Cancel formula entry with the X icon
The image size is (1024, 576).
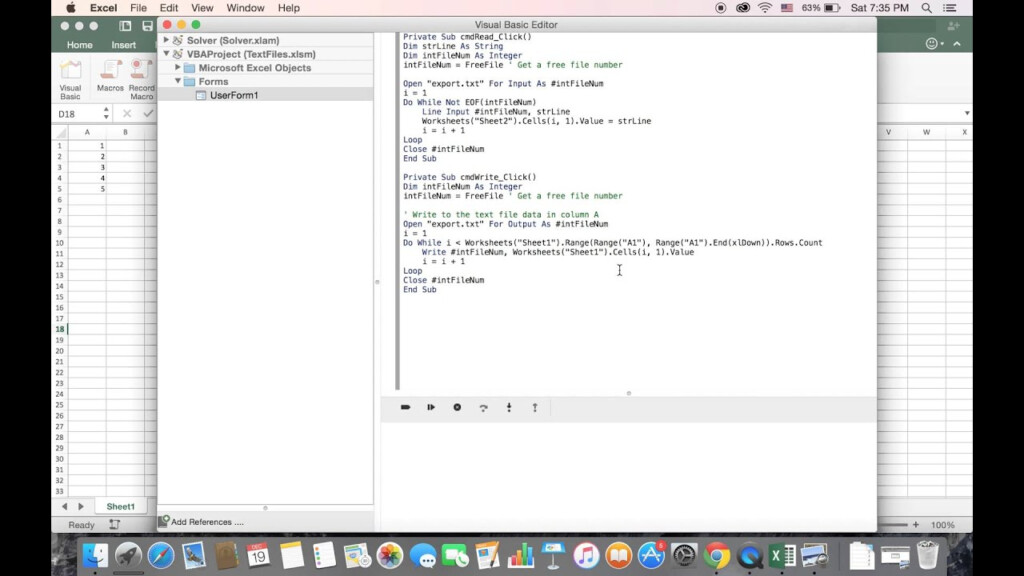(x=127, y=114)
